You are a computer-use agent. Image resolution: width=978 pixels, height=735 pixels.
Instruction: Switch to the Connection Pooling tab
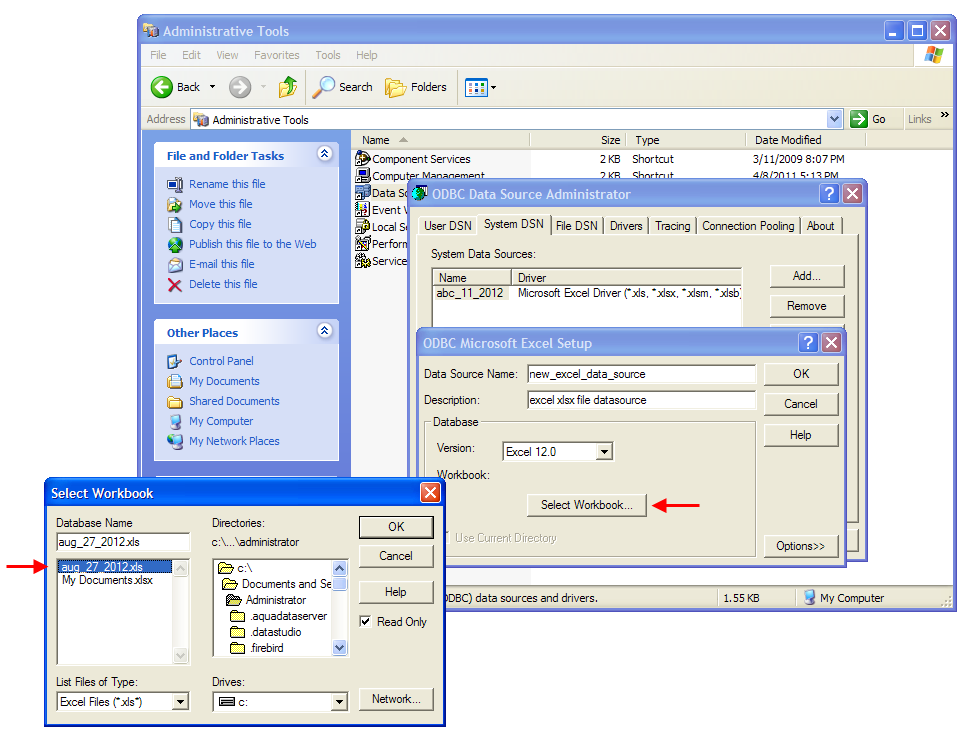tap(748, 226)
